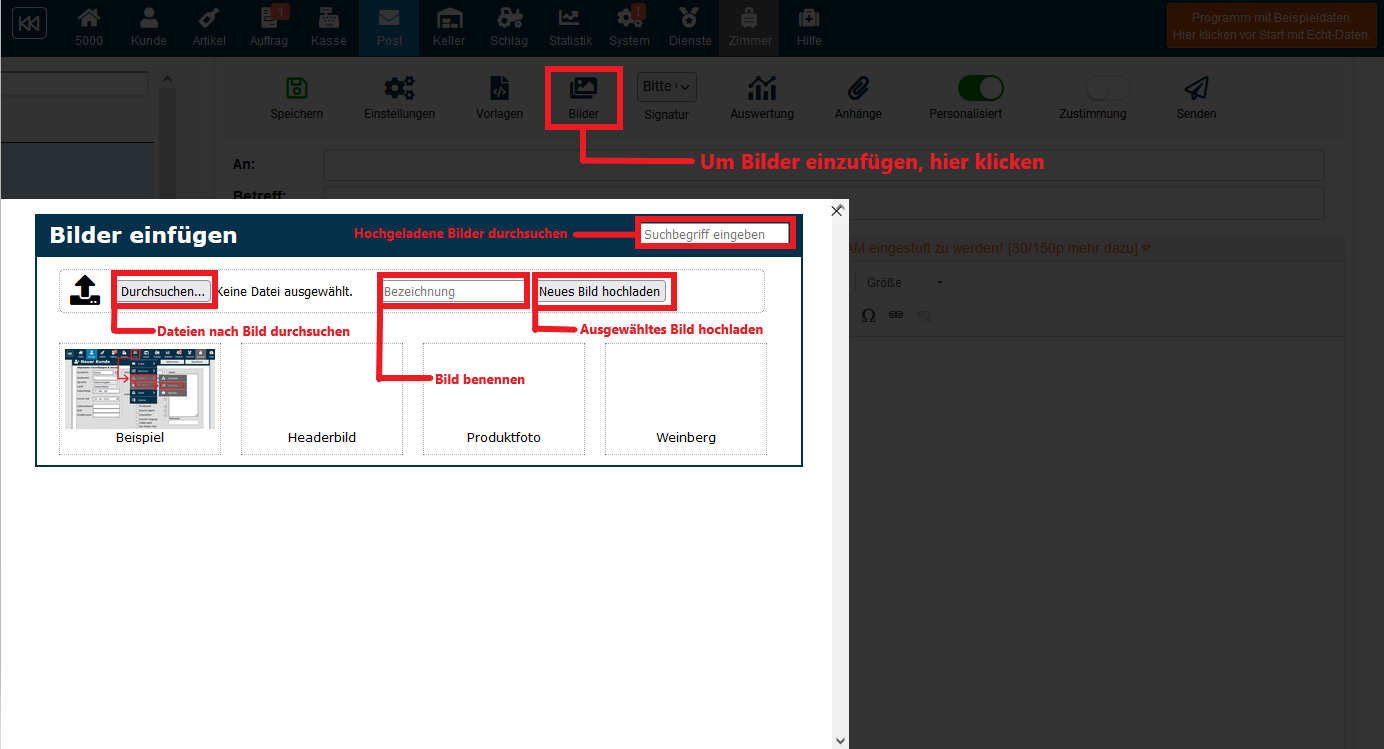Click the Senden paper plane icon
Viewport: 1384px width, 749px height.
[x=1196, y=89]
